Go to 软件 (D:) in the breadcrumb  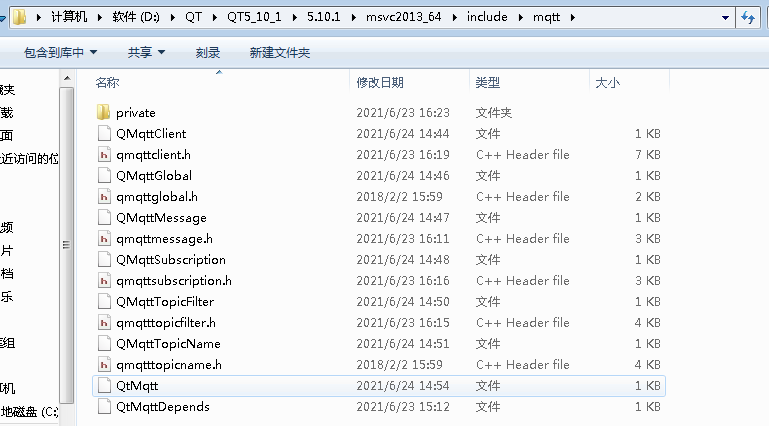[x=136, y=17]
